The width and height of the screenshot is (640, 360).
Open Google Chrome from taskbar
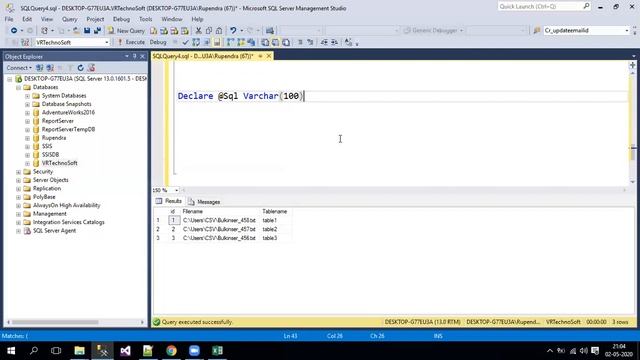point(171,351)
